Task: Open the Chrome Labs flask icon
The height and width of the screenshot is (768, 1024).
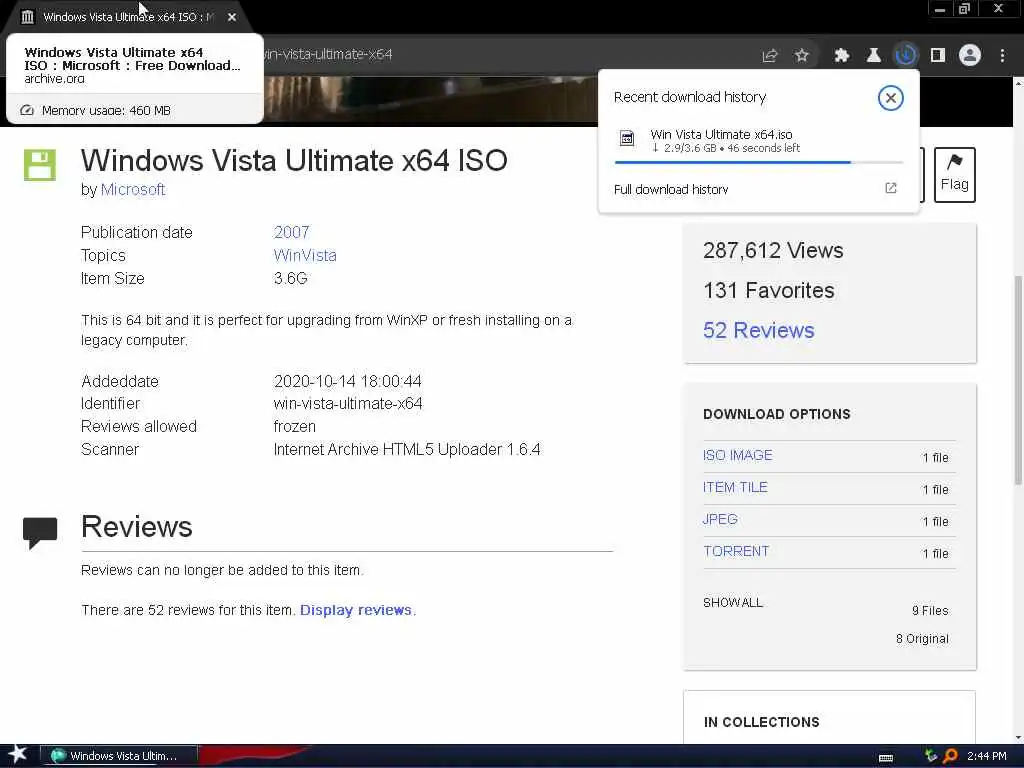Action: [873, 56]
